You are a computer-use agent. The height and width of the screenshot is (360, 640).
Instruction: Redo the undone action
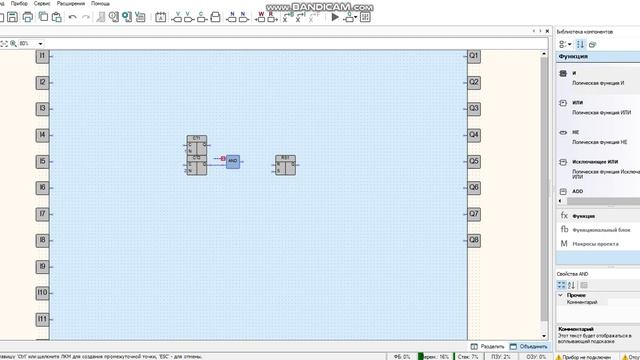[86, 17]
